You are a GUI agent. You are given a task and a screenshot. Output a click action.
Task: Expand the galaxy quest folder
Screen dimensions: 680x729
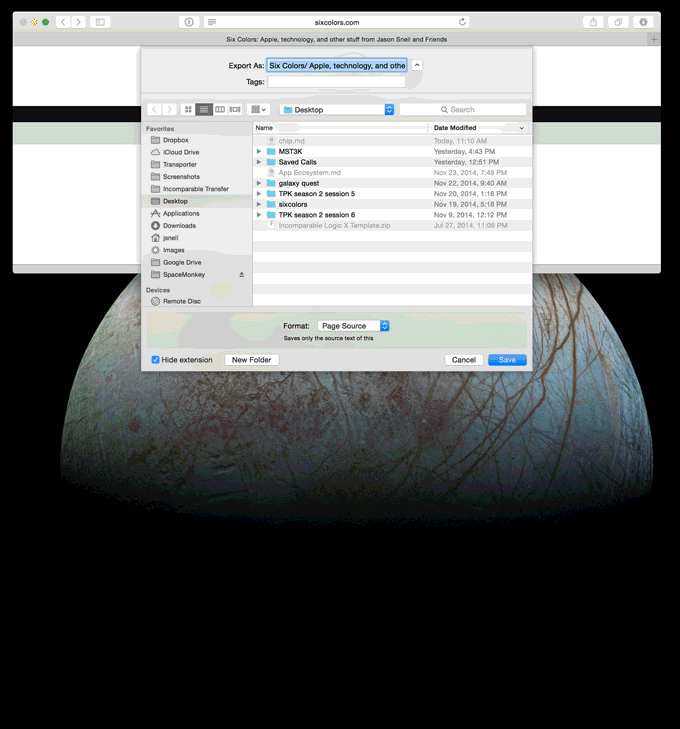point(259,183)
